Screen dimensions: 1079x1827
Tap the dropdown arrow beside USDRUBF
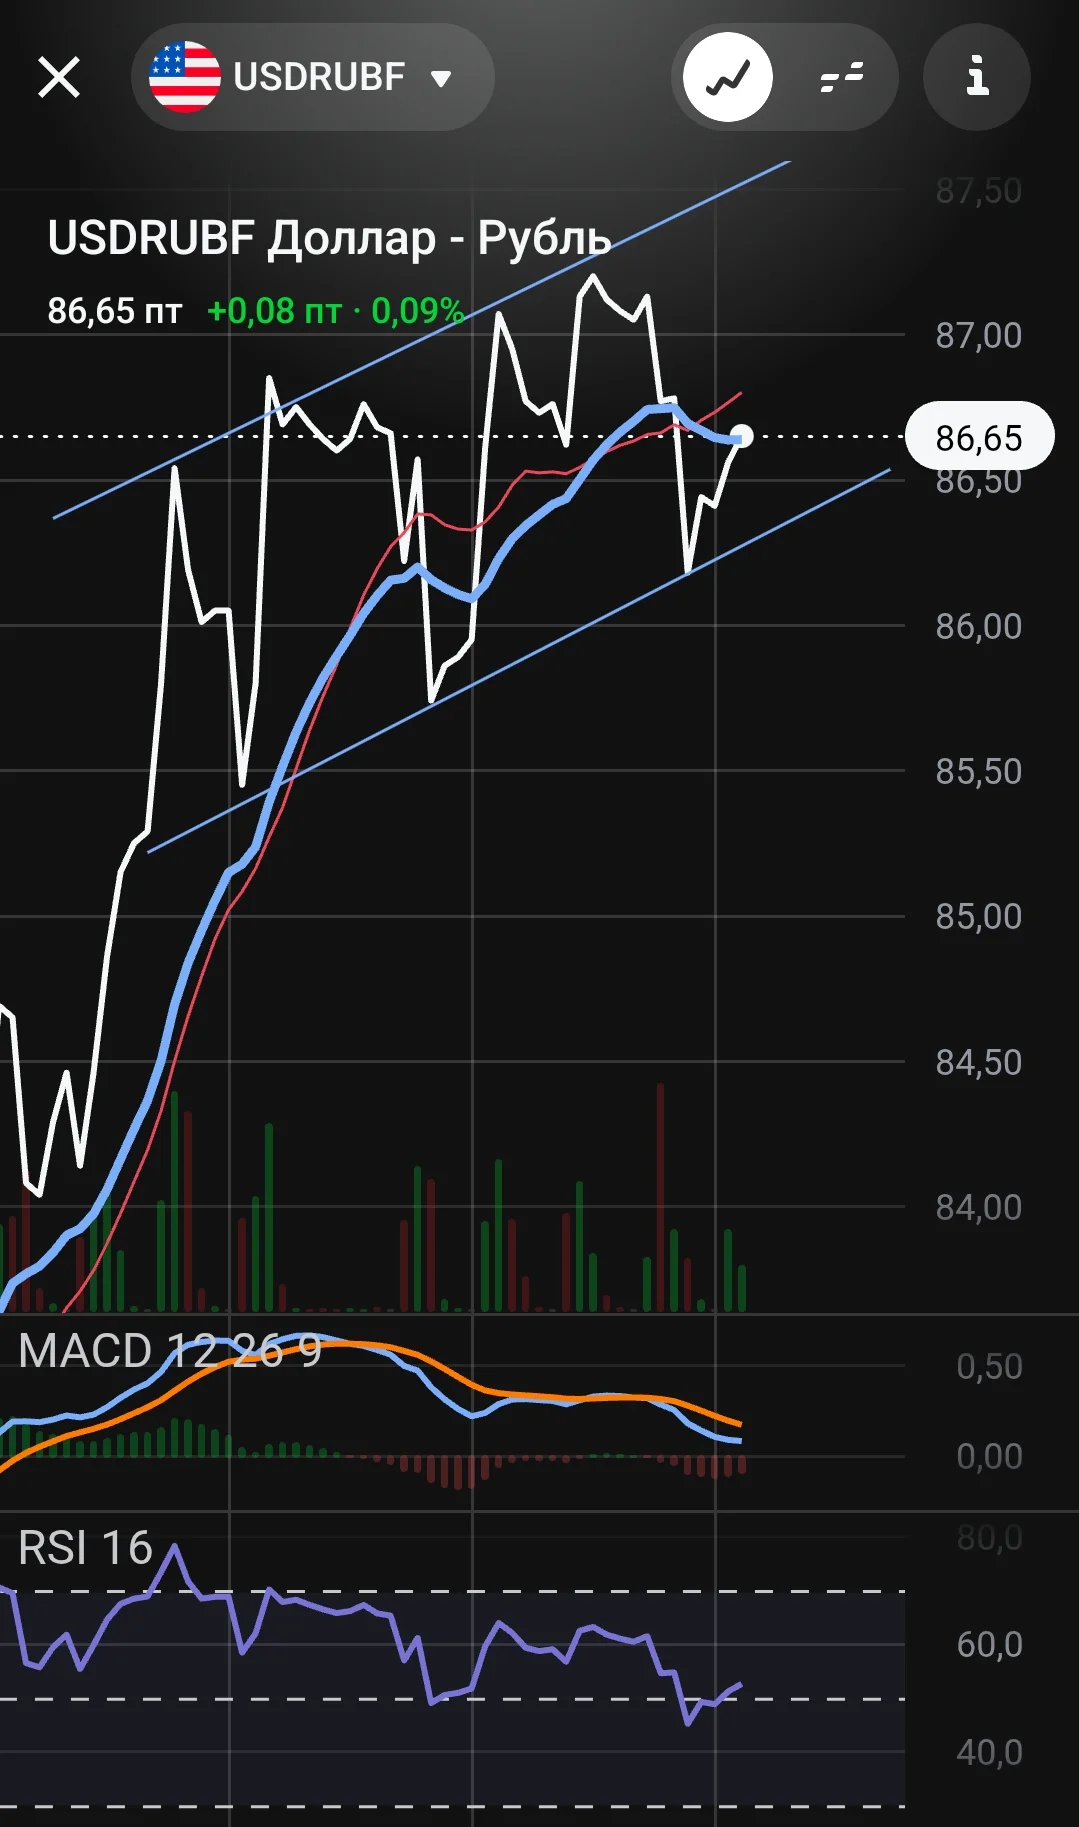[441, 78]
